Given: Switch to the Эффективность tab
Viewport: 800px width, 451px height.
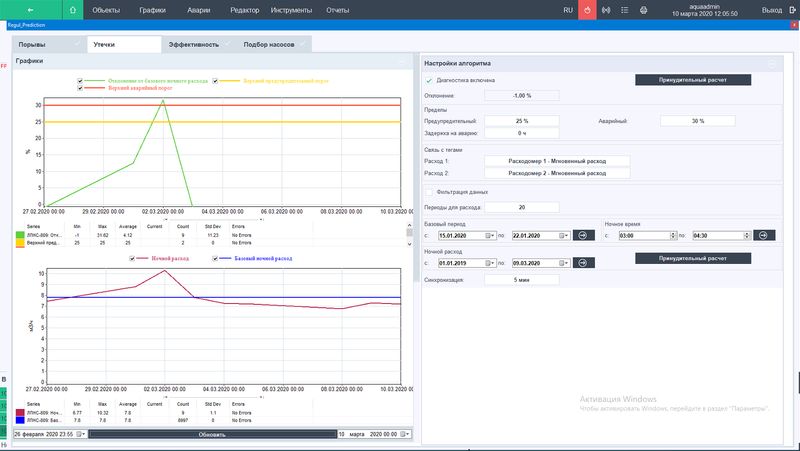Looking at the screenshot, I should 196,45.
